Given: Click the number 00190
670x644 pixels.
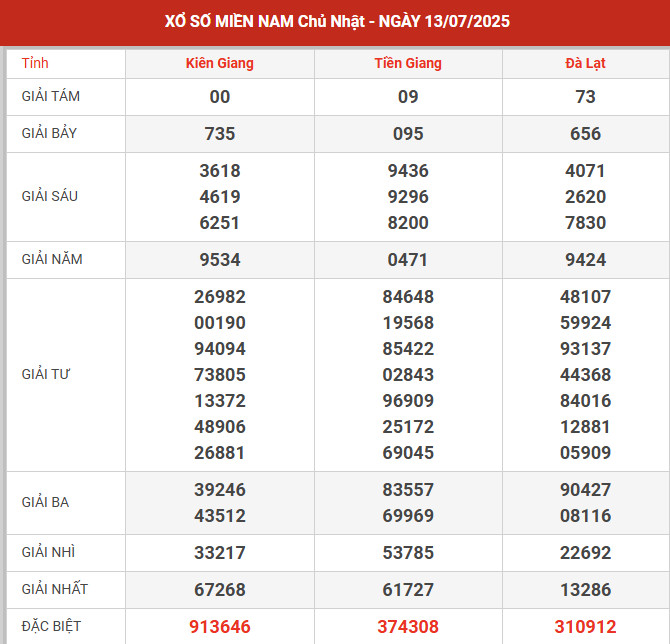Looking at the screenshot, I should [x=220, y=323].
